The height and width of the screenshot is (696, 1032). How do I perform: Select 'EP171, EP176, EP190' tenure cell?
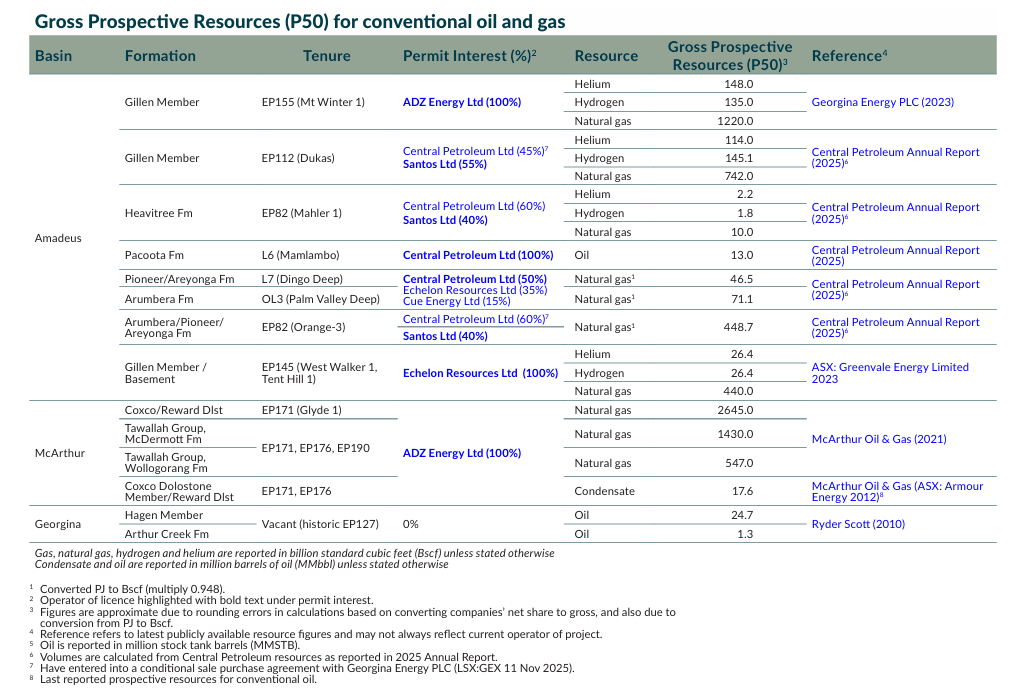[x=315, y=448]
